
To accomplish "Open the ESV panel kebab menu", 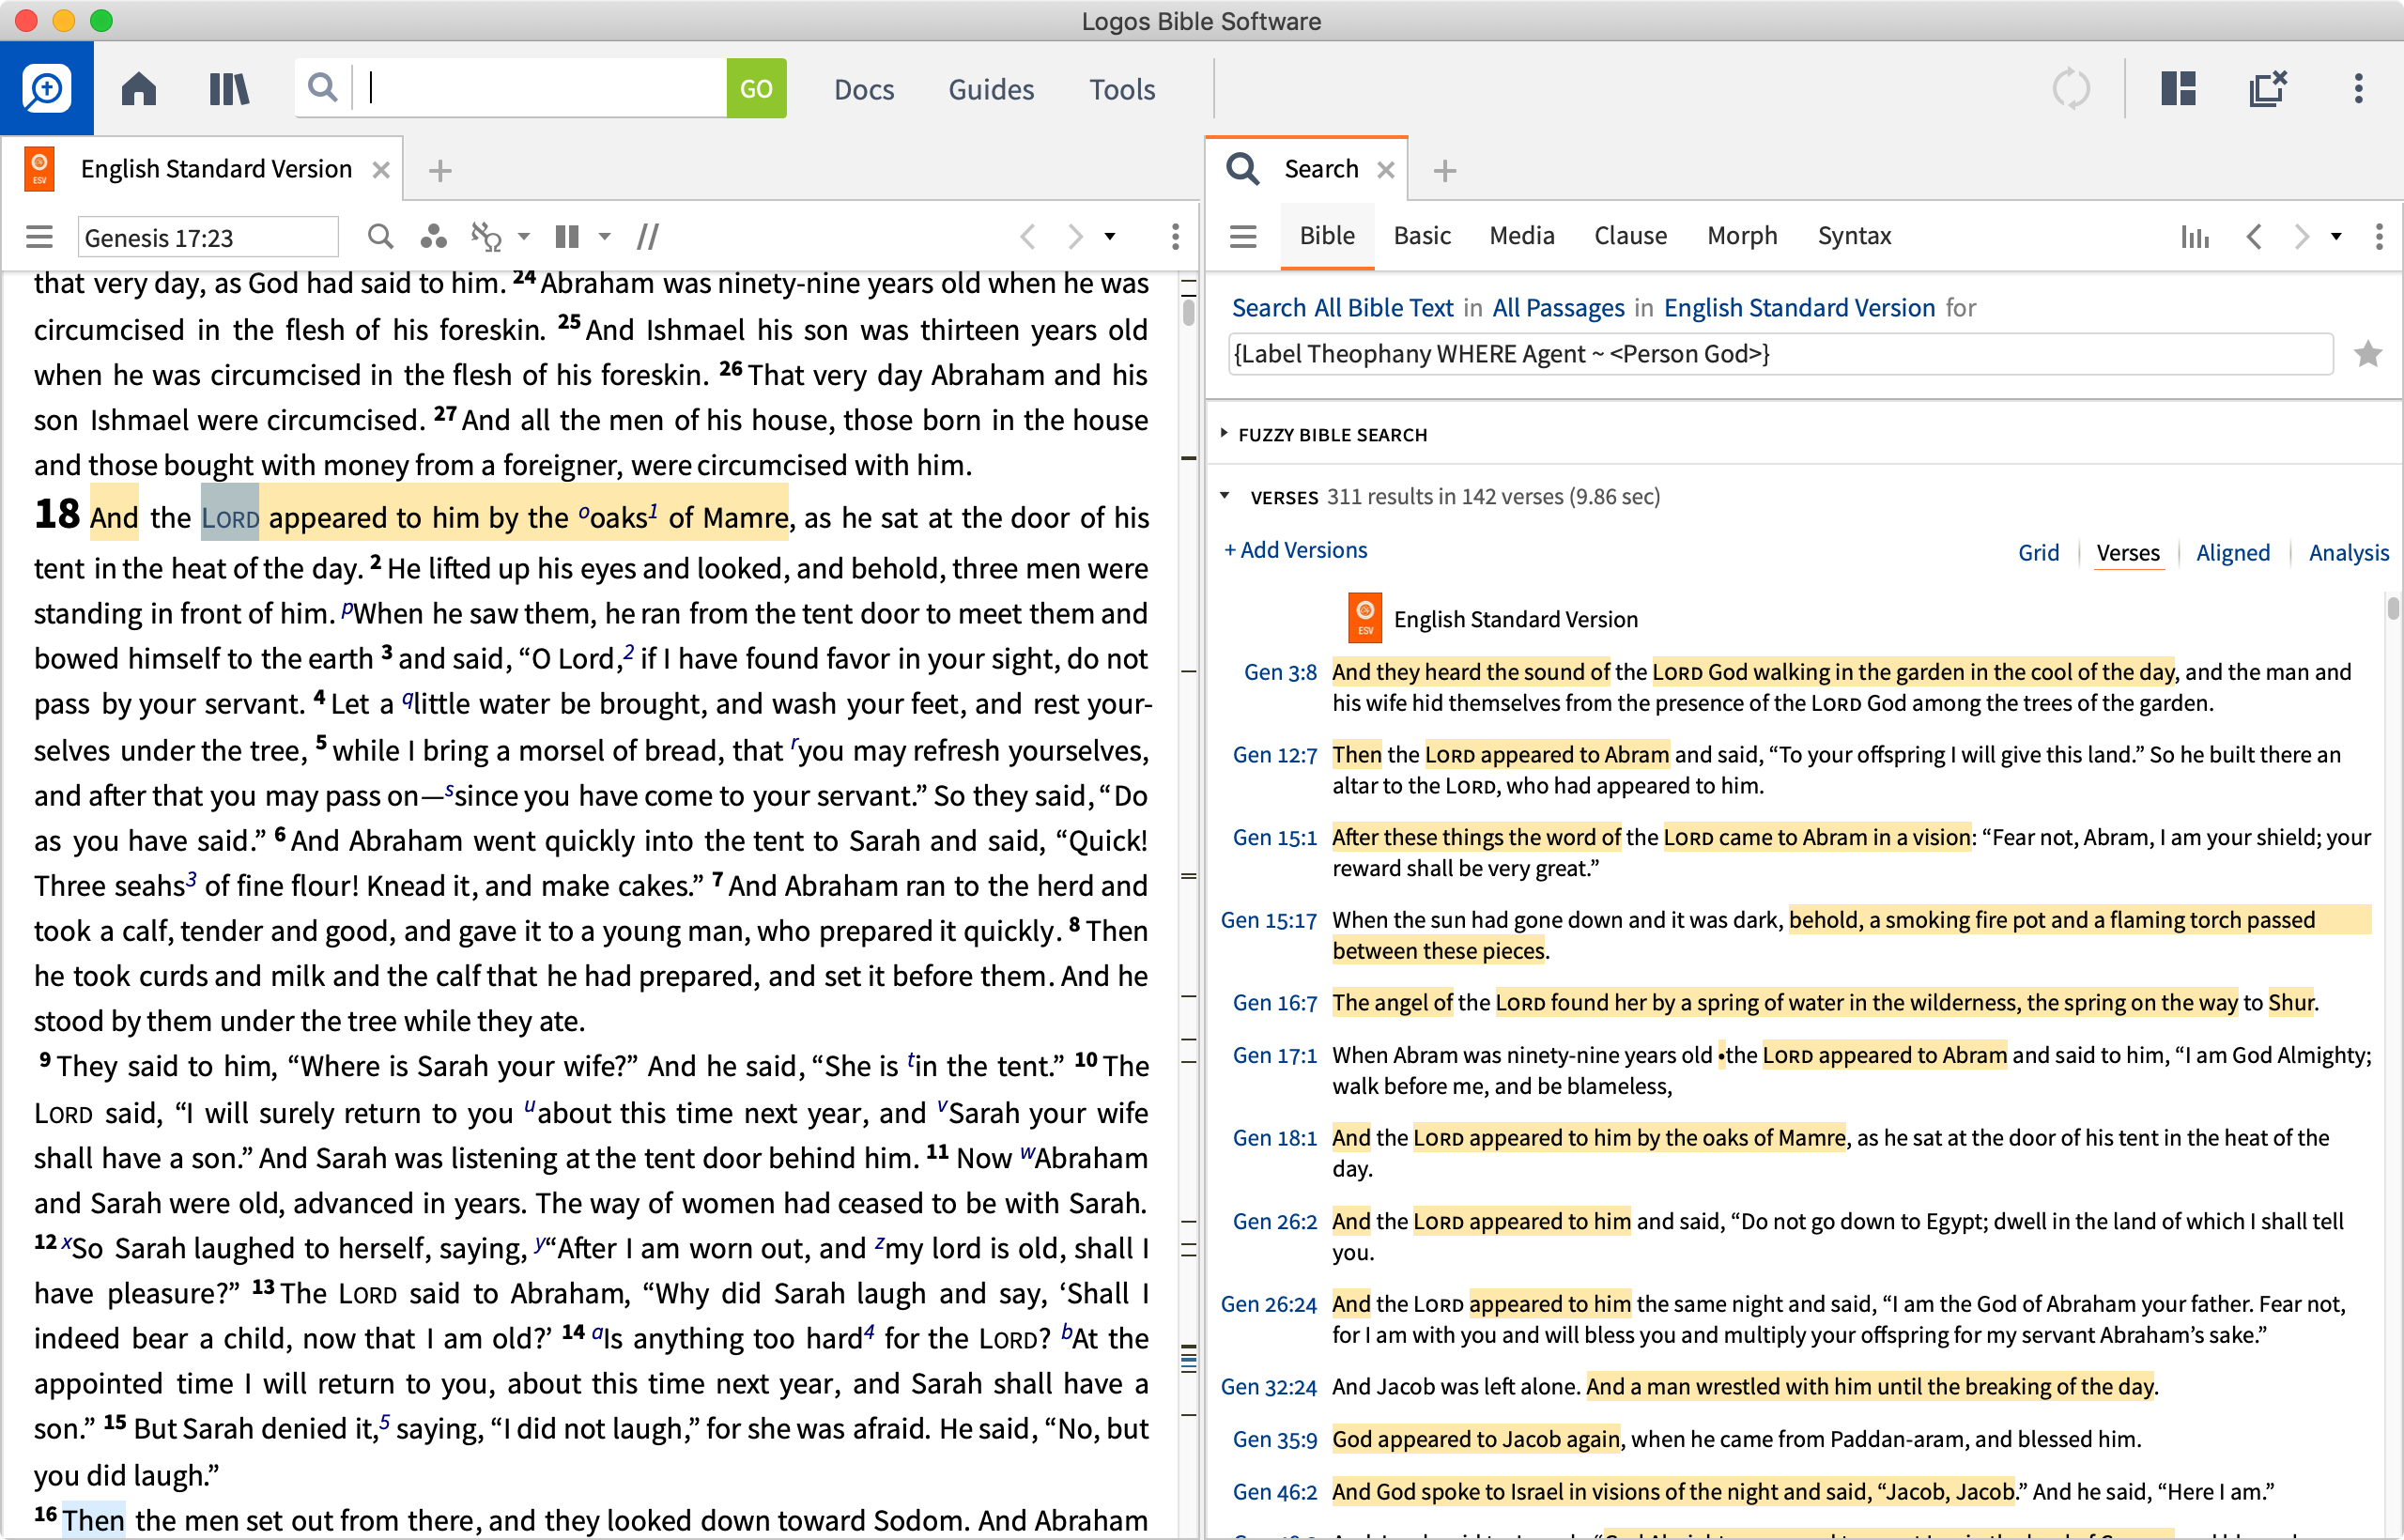I will pyautogui.click(x=1175, y=237).
